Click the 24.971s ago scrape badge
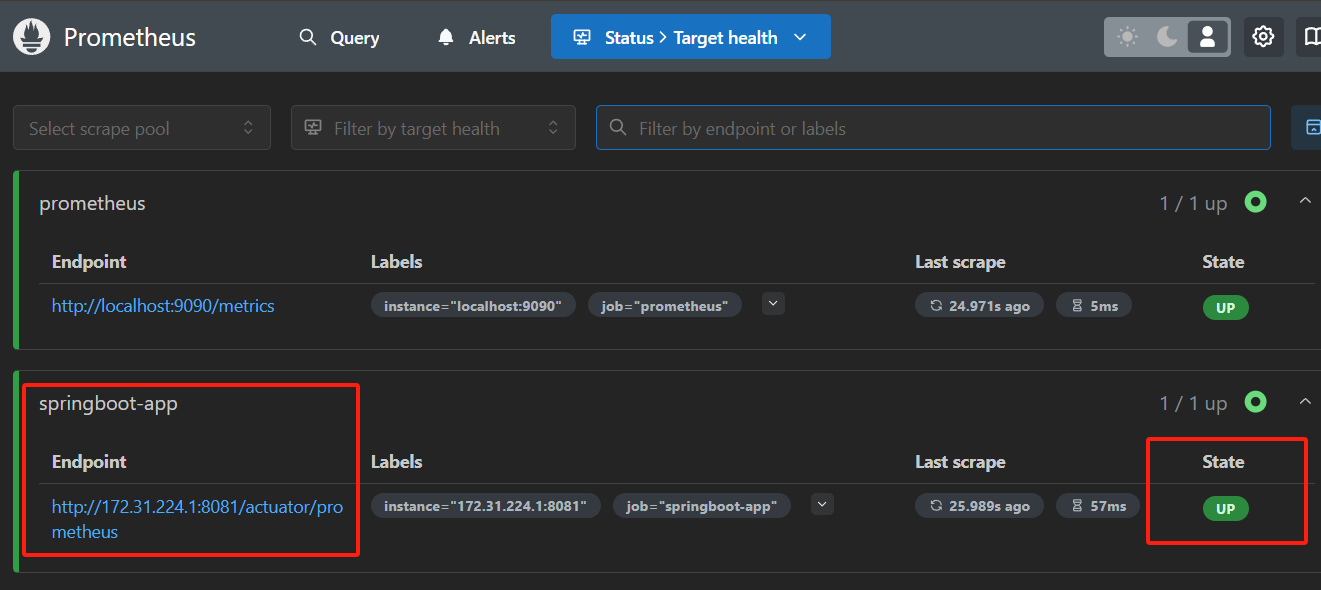The width and height of the screenshot is (1321, 590). point(979,306)
